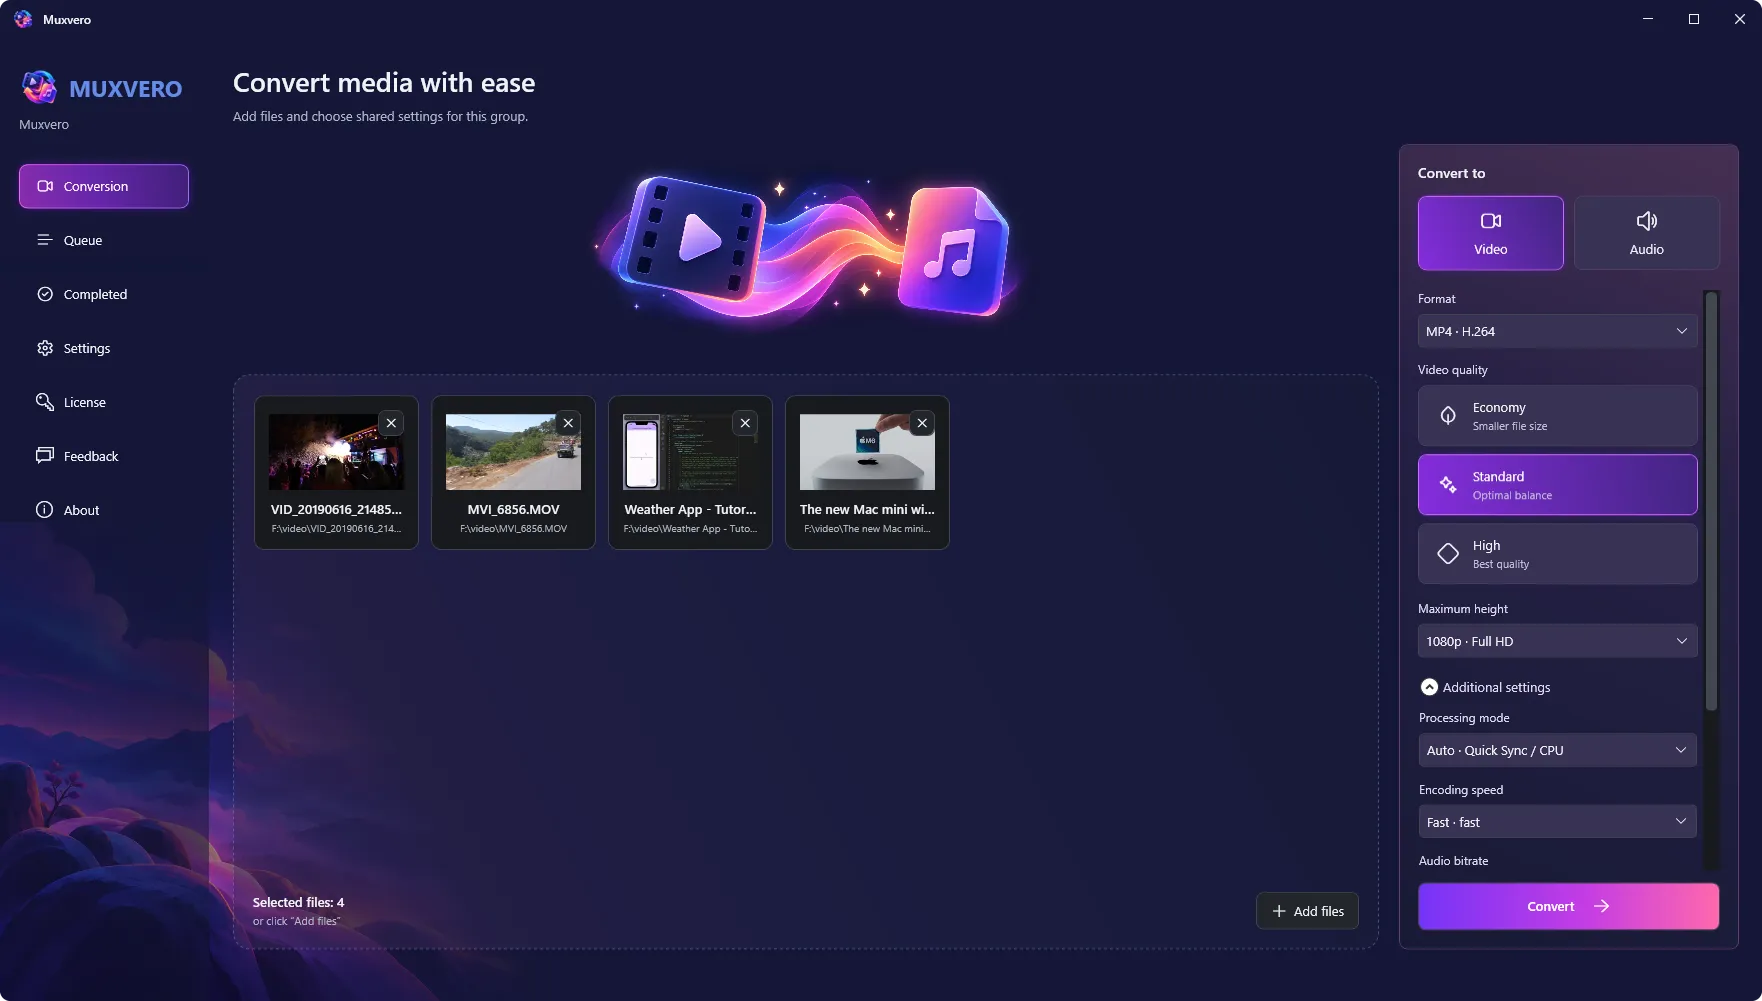Click the Settings gear icon
The width and height of the screenshot is (1762, 1001).
coord(45,348)
